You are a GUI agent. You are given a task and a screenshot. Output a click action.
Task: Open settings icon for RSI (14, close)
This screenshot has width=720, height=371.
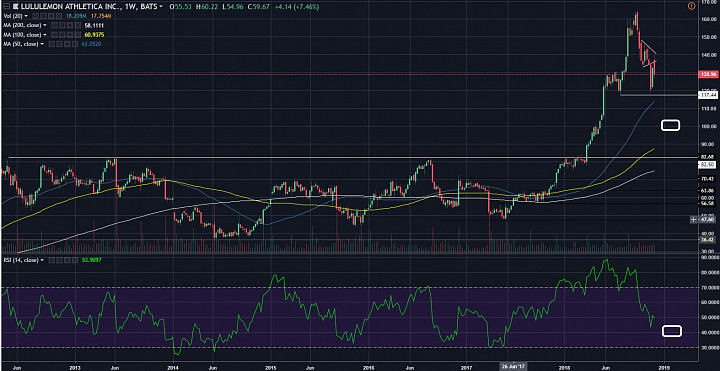(x=59, y=260)
